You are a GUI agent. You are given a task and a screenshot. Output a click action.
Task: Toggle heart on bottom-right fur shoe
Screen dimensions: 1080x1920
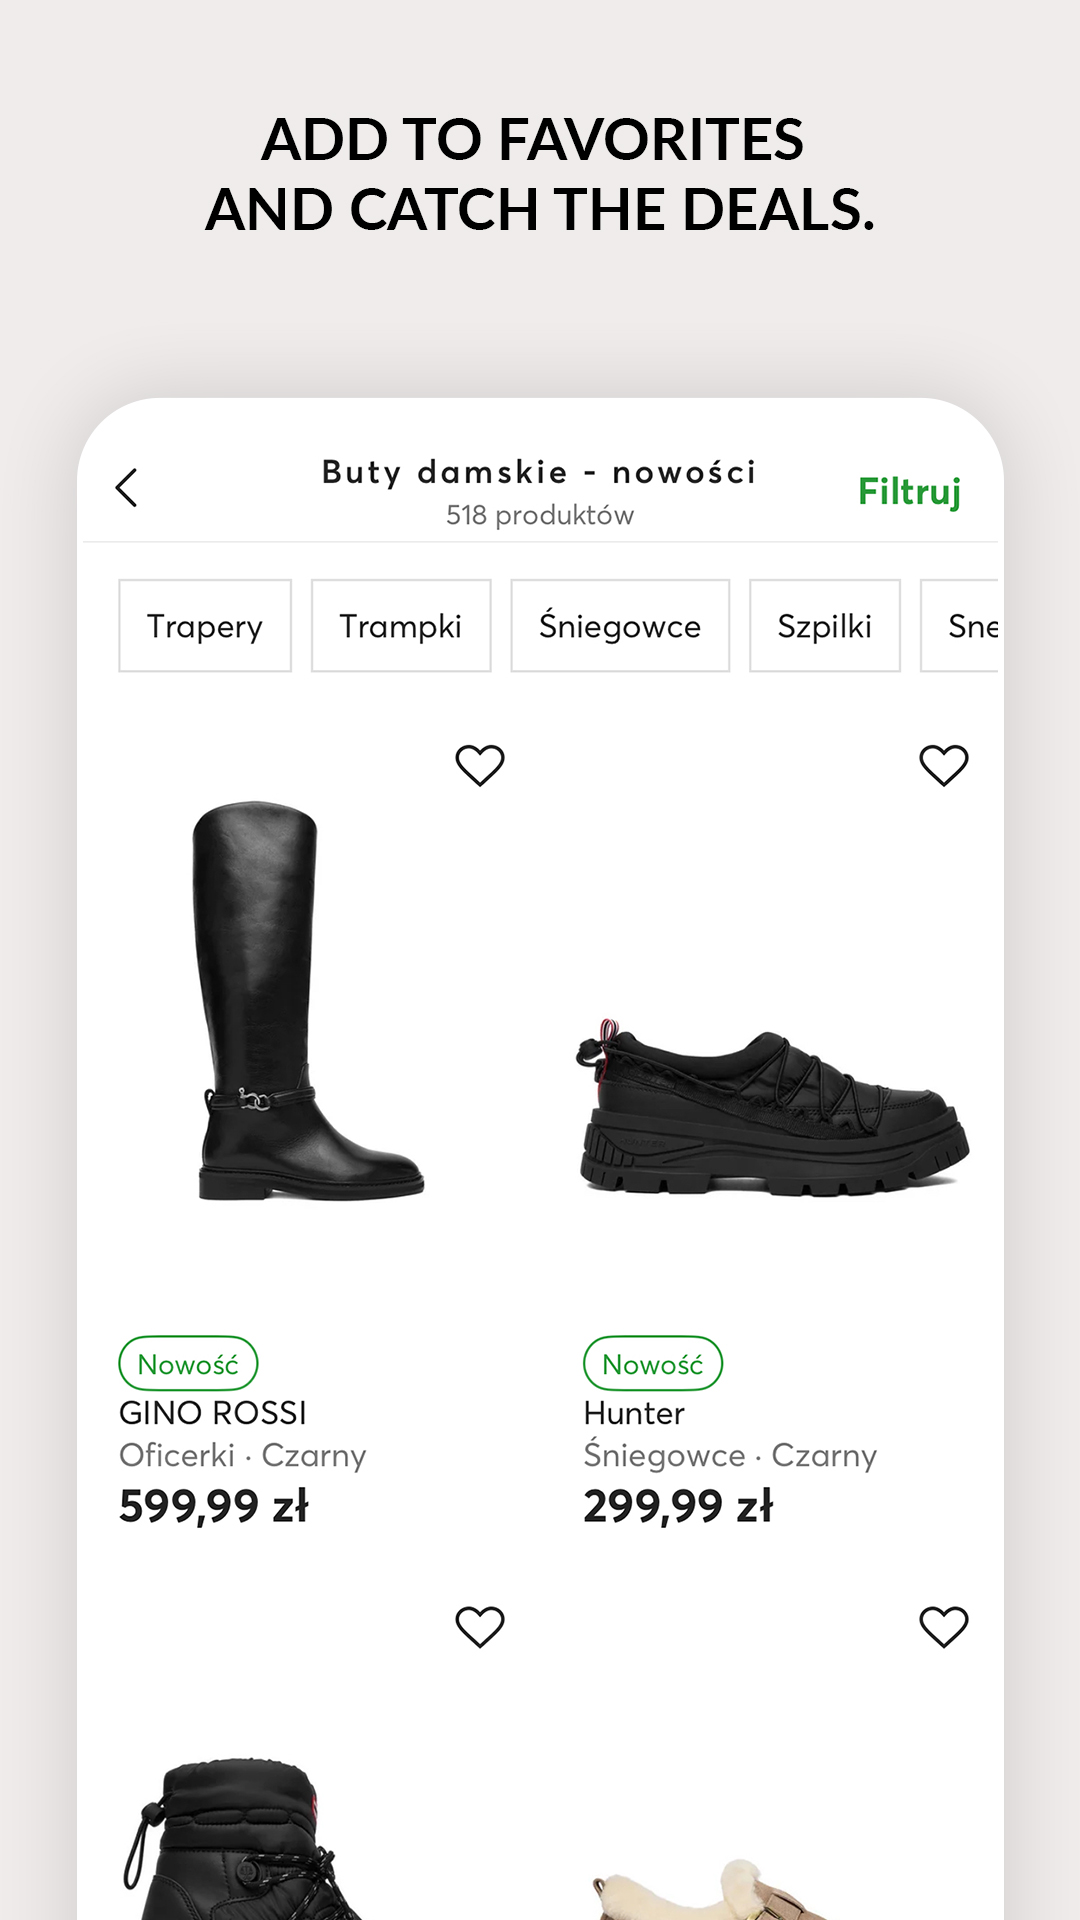pyautogui.click(x=944, y=1627)
